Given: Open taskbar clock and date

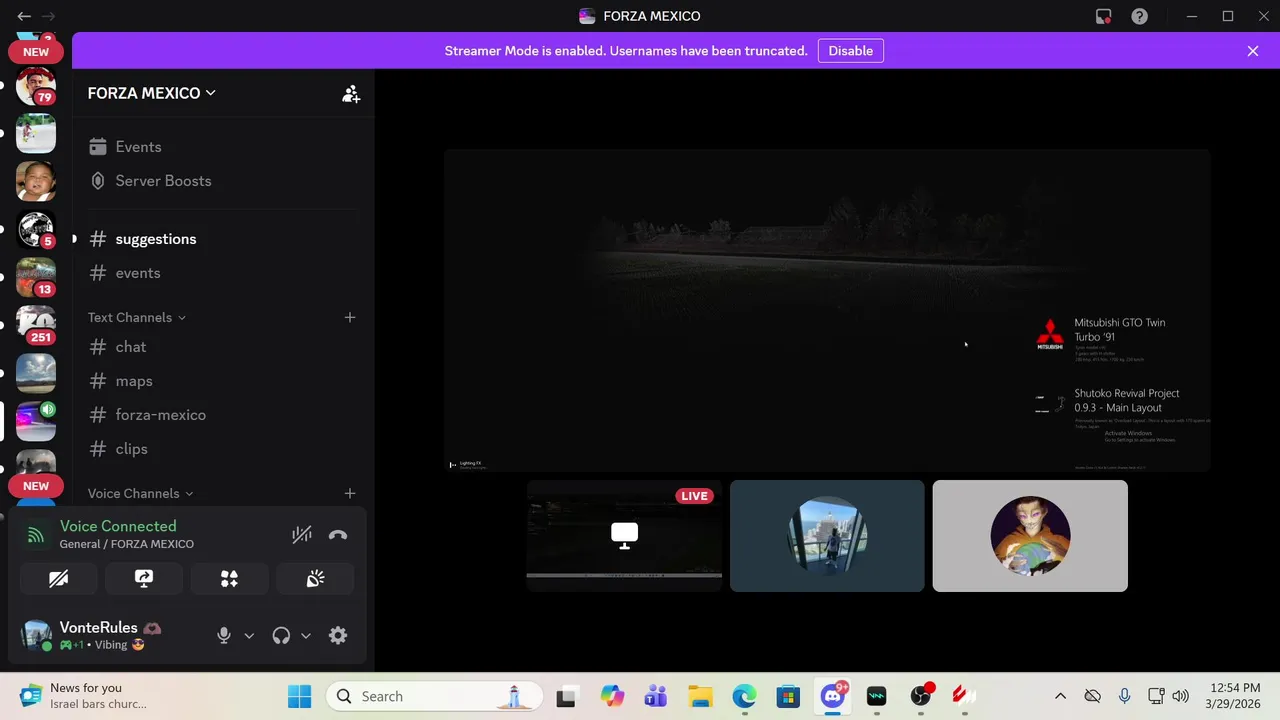Looking at the screenshot, I should point(1233,696).
